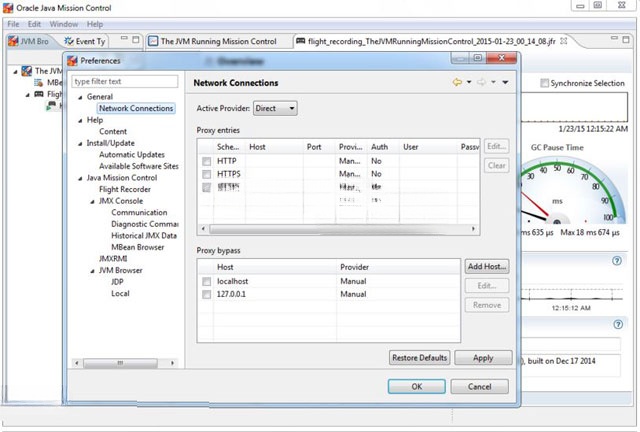Screen dimensions: 640x432
Task: Check the HTTPS proxy entry checkbox
Action: click(x=207, y=174)
